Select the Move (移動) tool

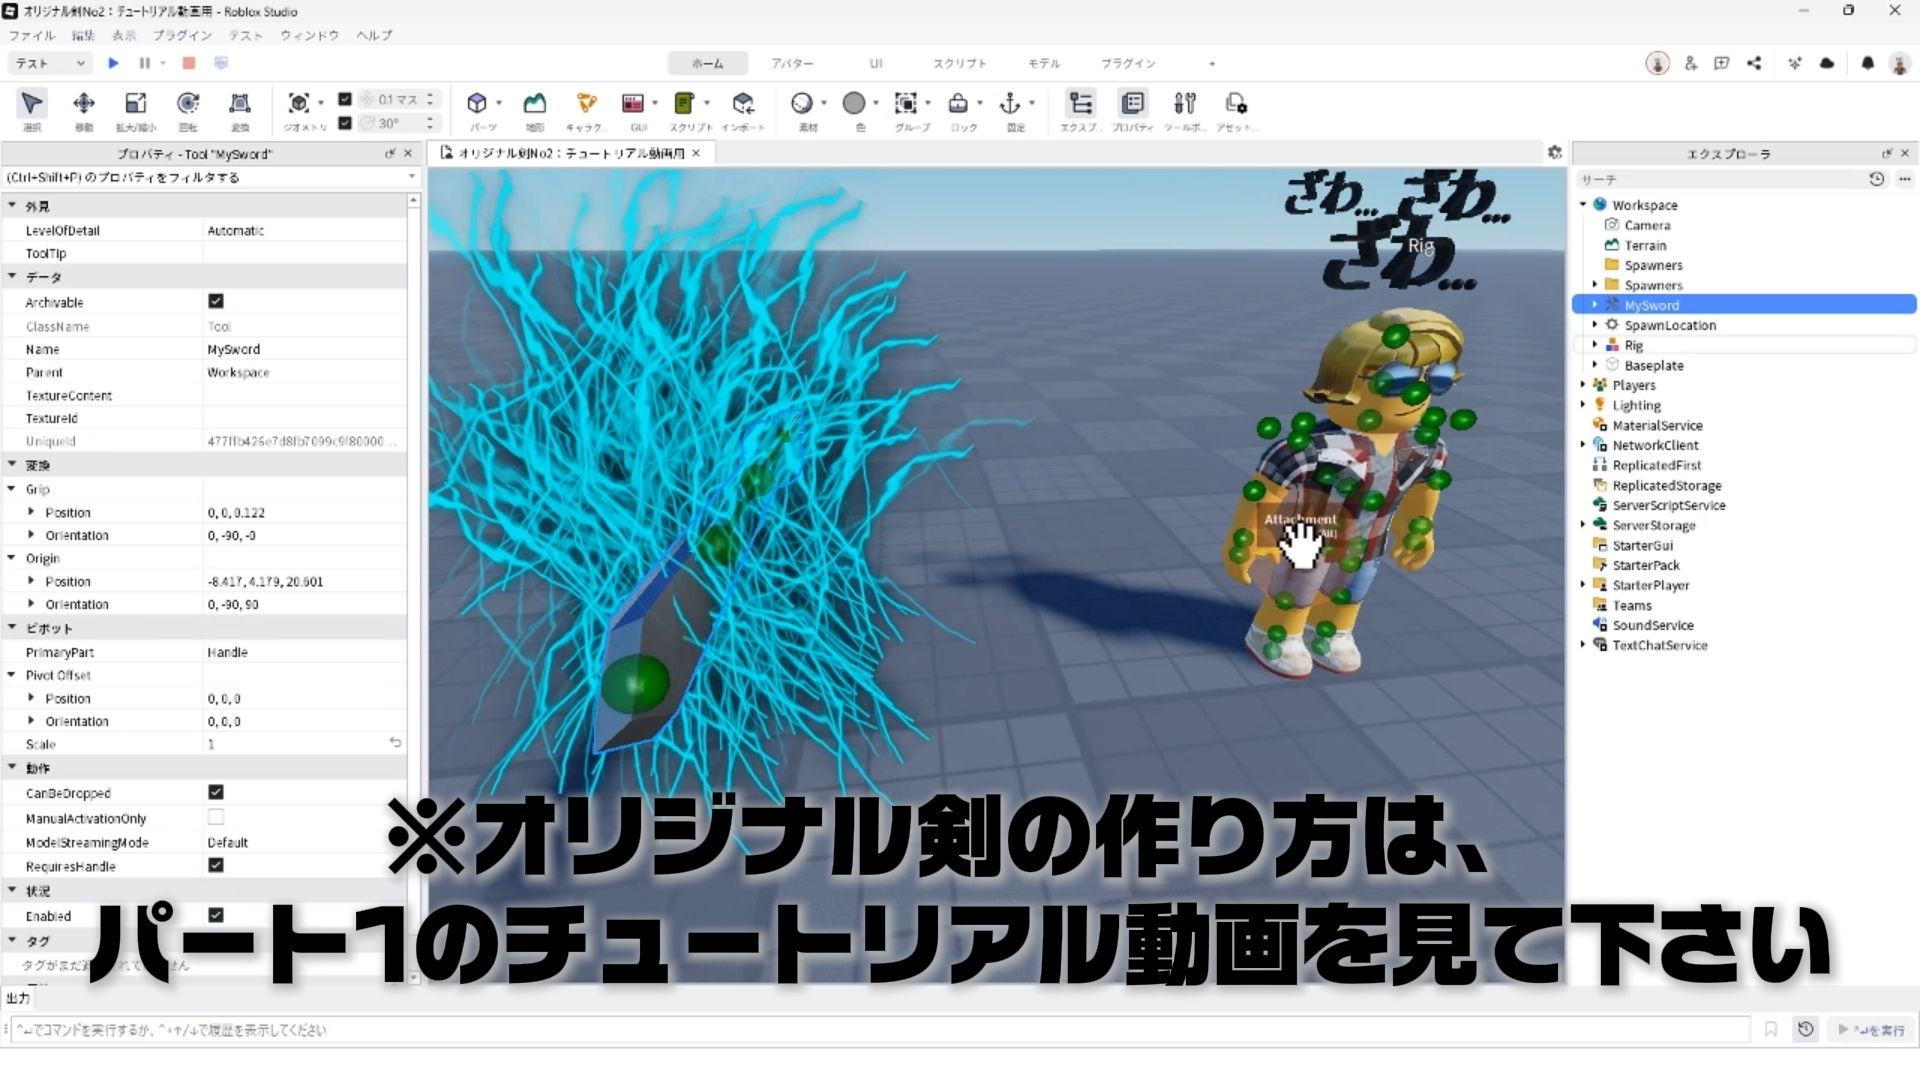click(84, 104)
